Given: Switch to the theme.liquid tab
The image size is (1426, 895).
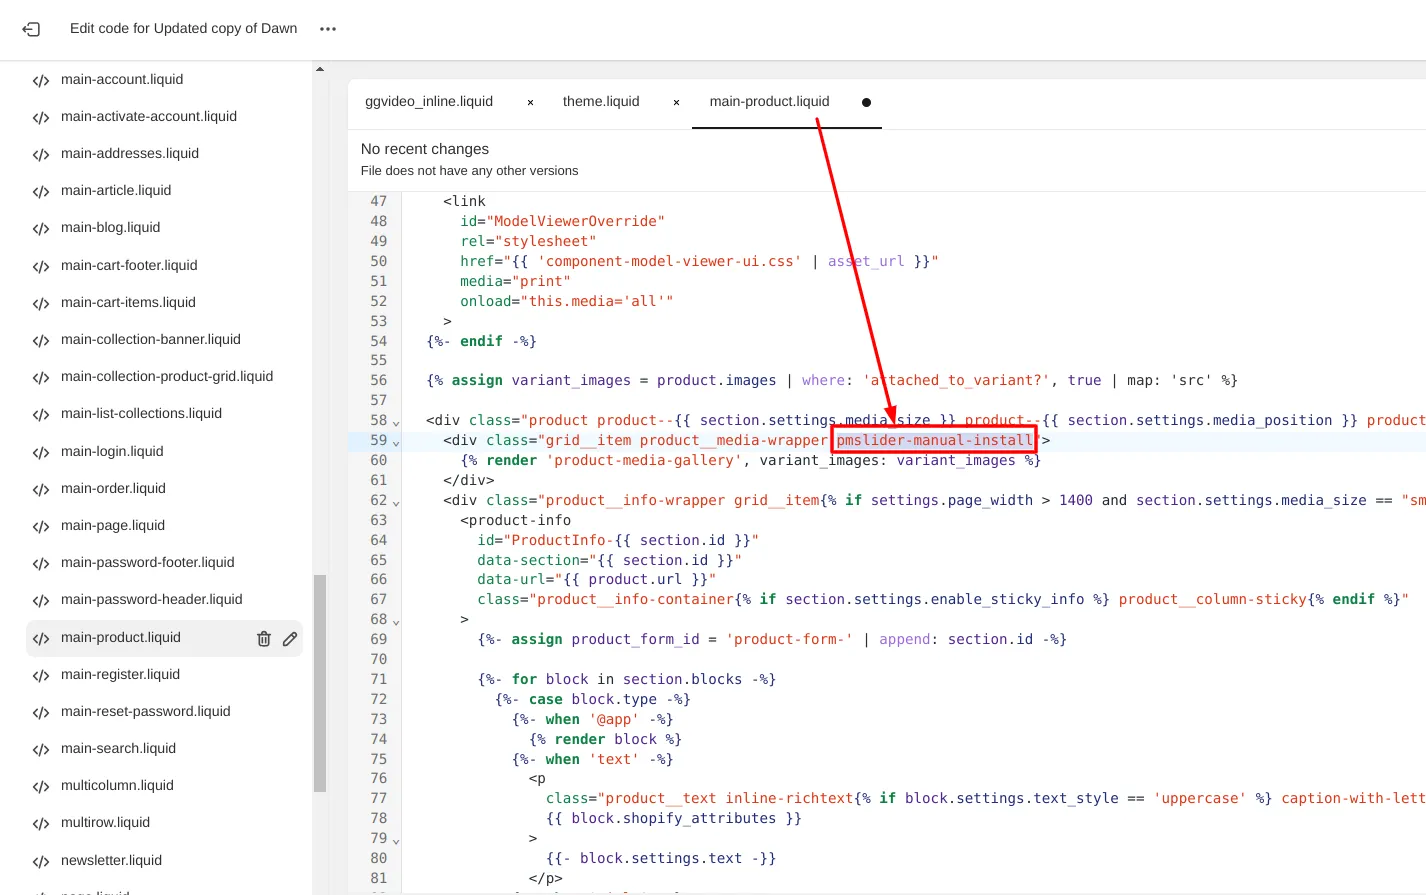Looking at the screenshot, I should (x=601, y=101).
